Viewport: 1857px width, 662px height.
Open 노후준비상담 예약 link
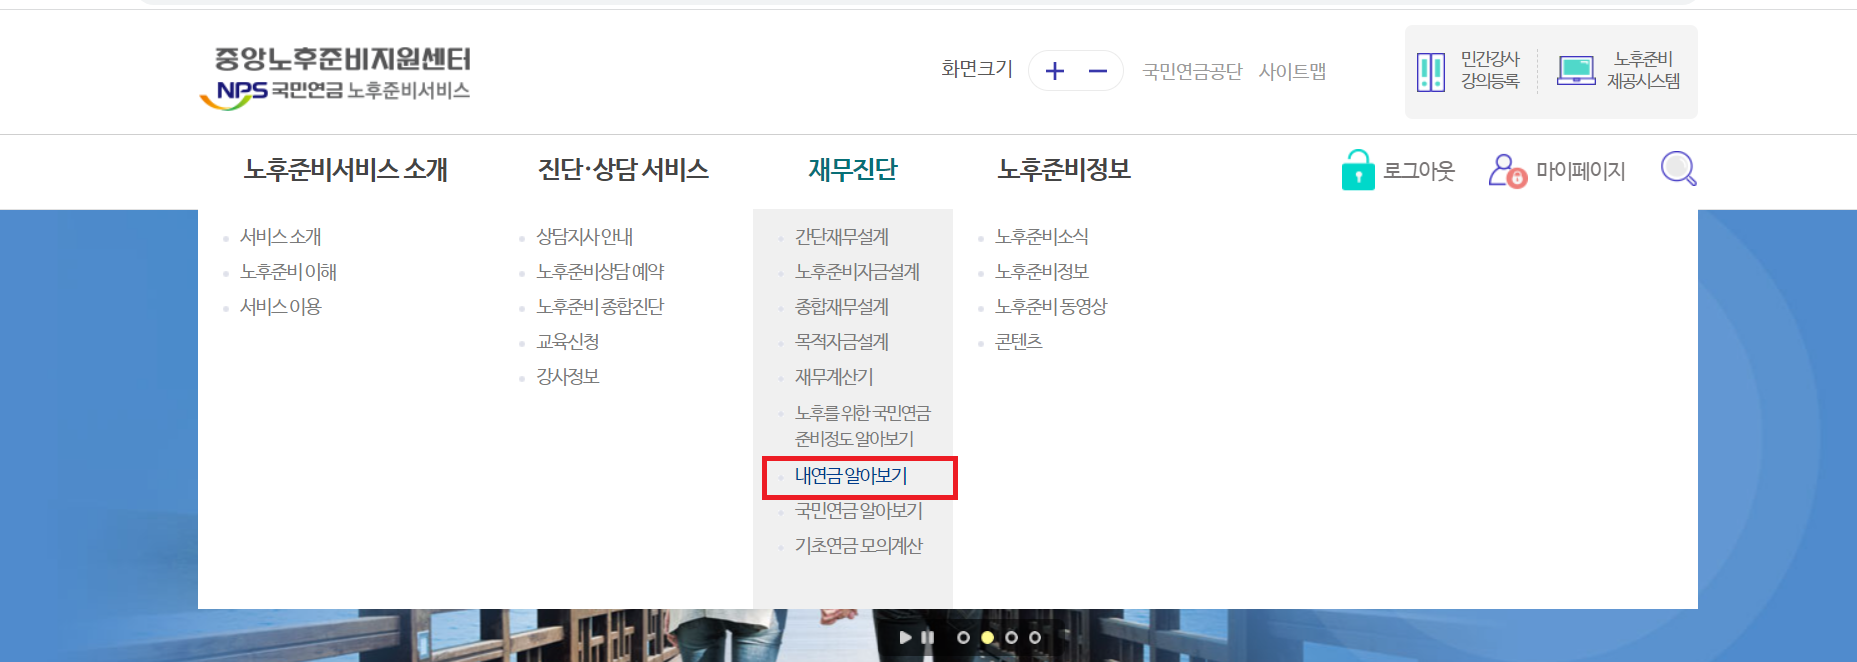pyautogui.click(x=600, y=272)
